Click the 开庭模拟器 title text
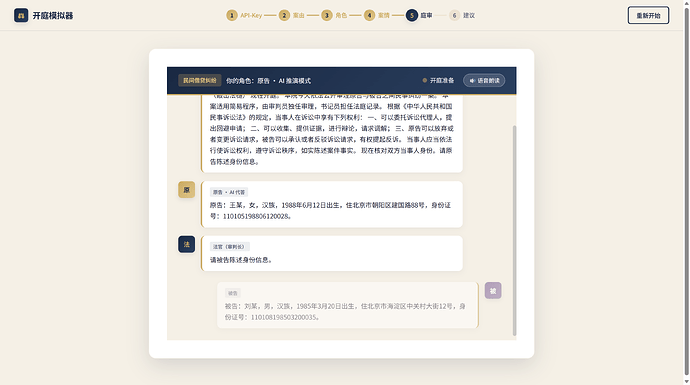 click(x=53, y=16)
